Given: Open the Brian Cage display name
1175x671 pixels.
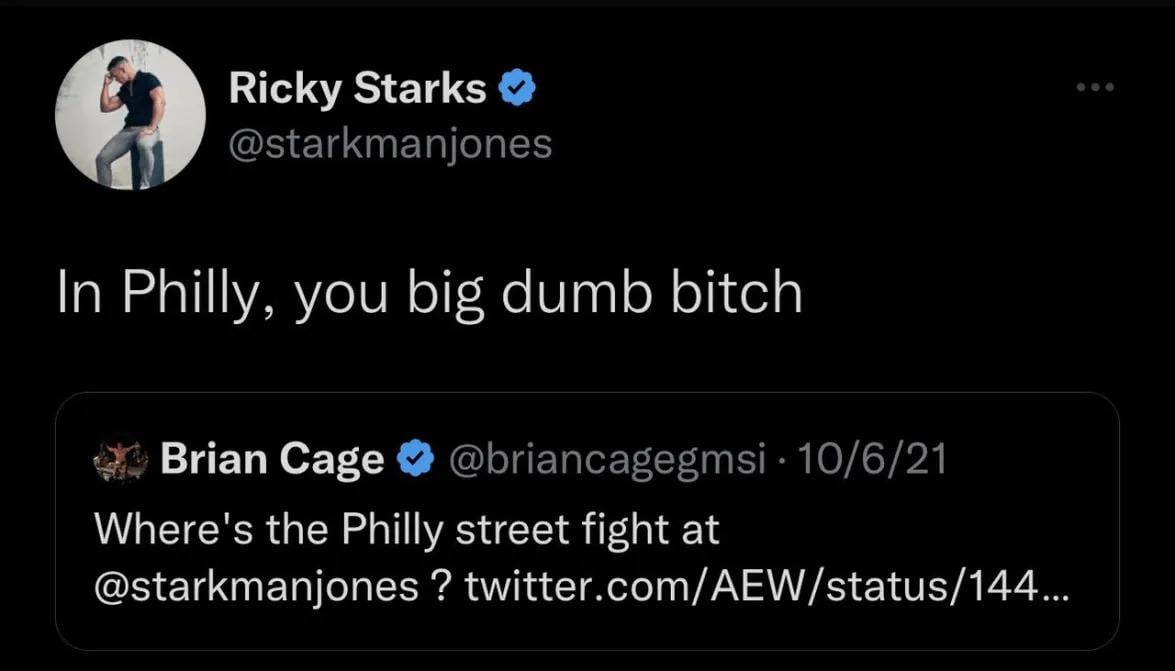Looking at the screenshot, I should [272, 459].
